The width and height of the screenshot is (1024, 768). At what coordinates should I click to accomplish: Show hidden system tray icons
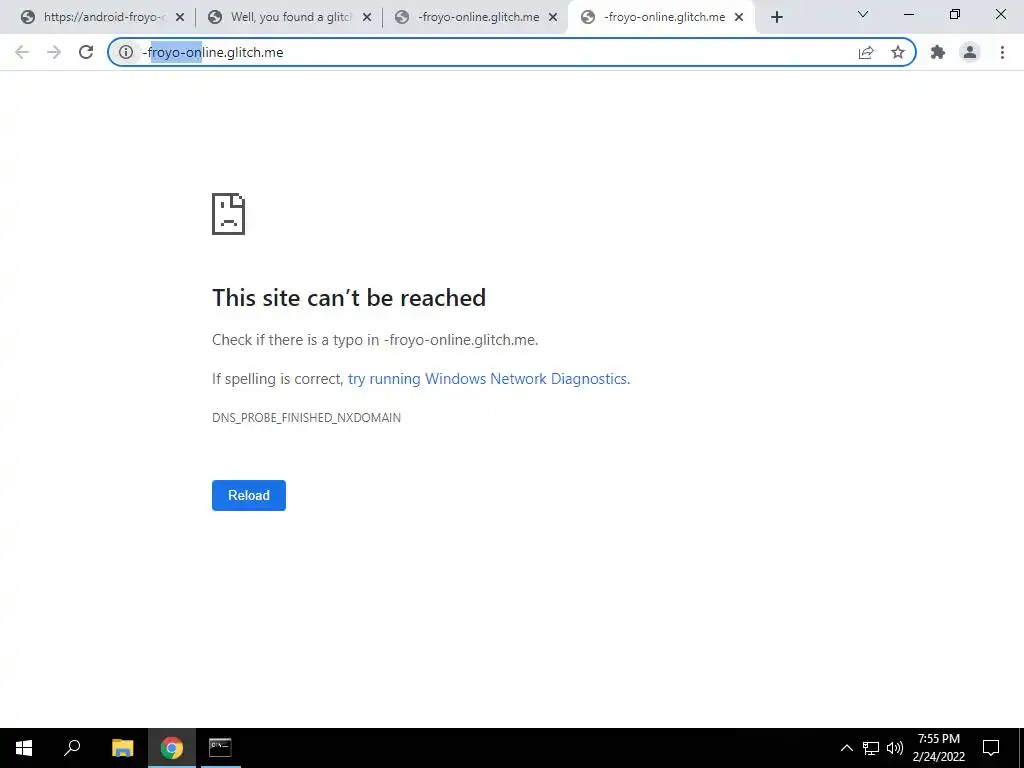click(846, 748)
